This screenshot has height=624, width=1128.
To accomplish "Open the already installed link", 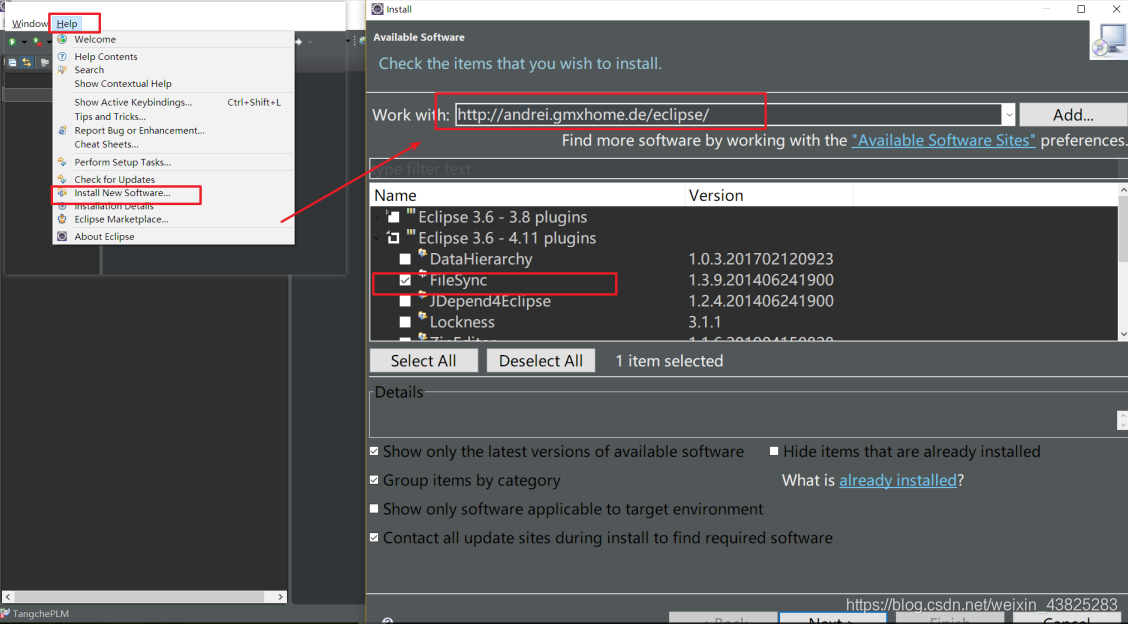I will pos(898,480).
